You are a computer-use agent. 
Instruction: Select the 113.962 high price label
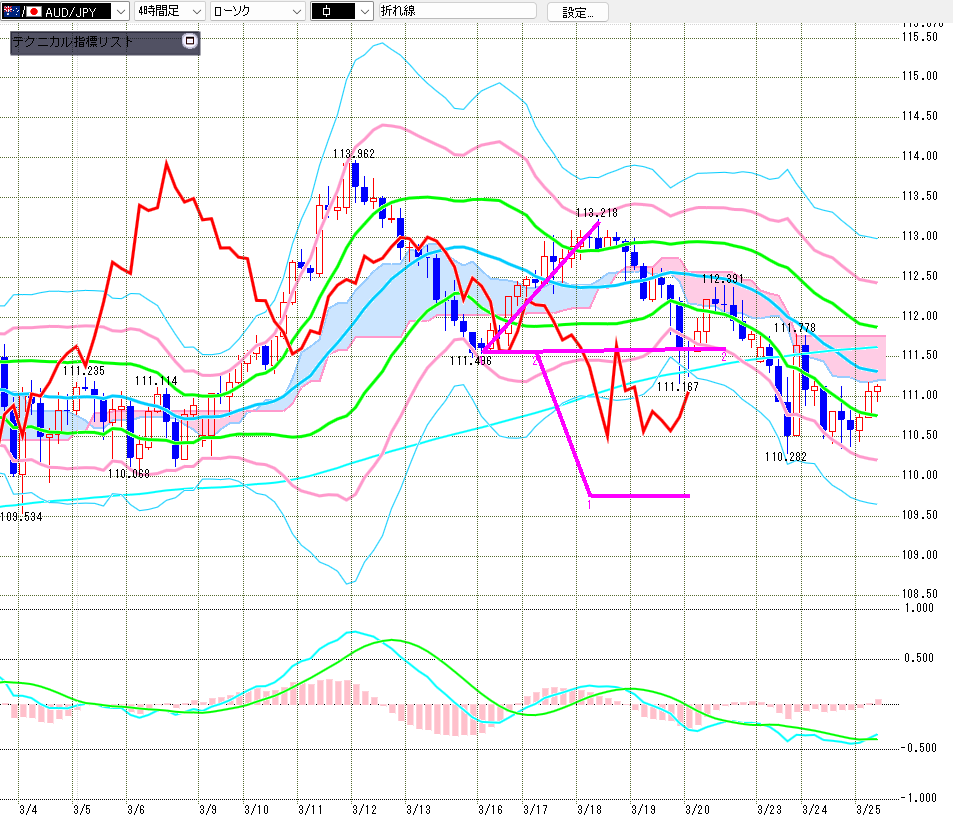[354, 153]
